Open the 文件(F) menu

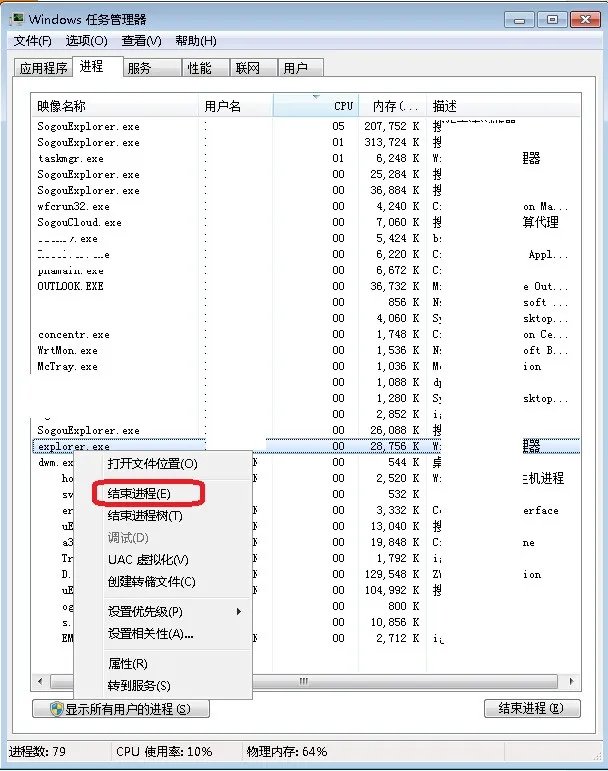(32, 41)
